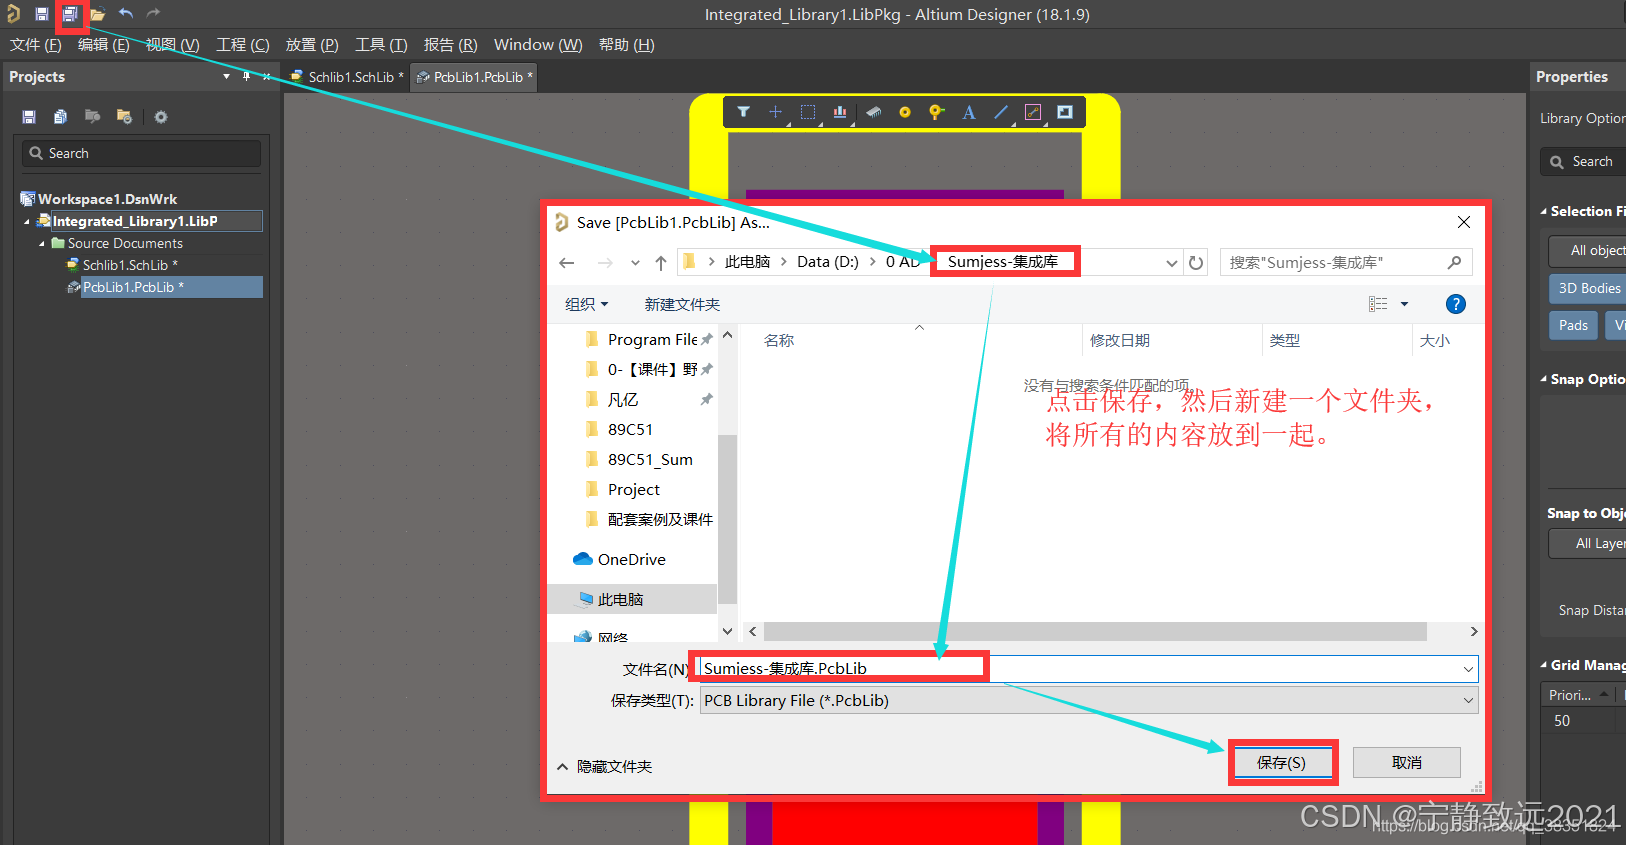Open 放置 (P) menu
Image resolution: width=1626 pixels, height=845 pixels.
(312, 45)
